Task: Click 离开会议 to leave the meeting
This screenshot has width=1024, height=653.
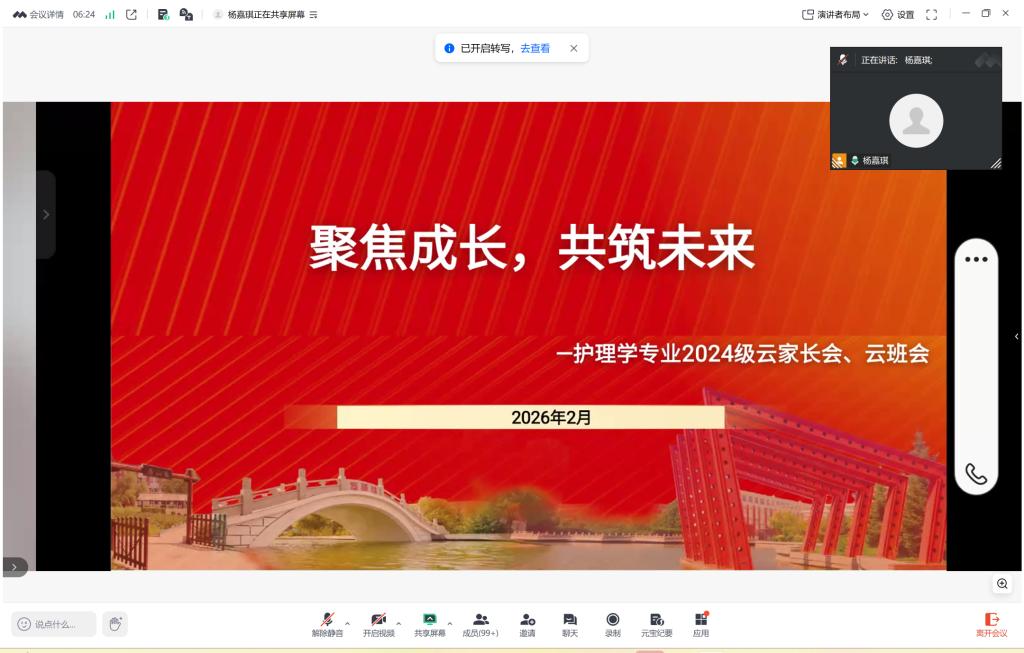Action: click(x=992, y=624)
